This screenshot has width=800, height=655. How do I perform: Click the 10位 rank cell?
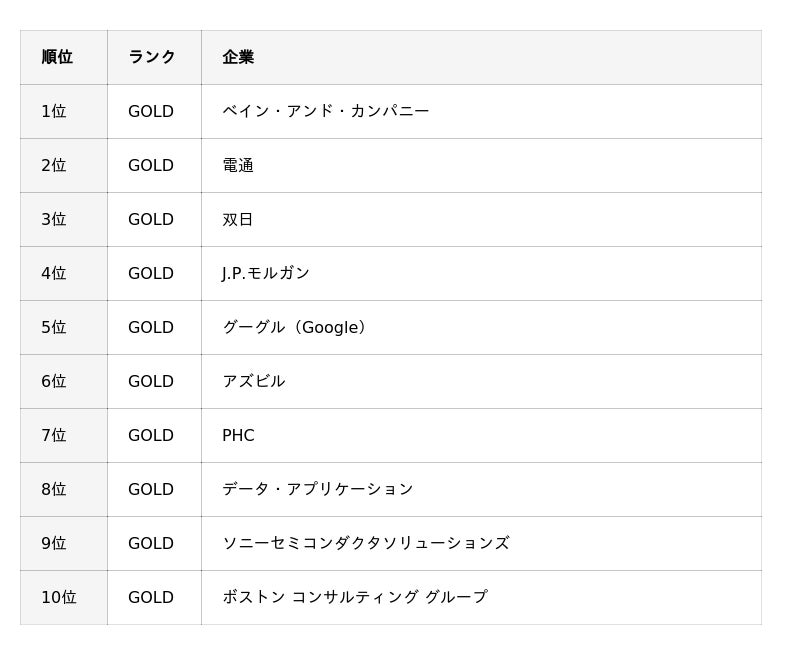tap(59, 597)
